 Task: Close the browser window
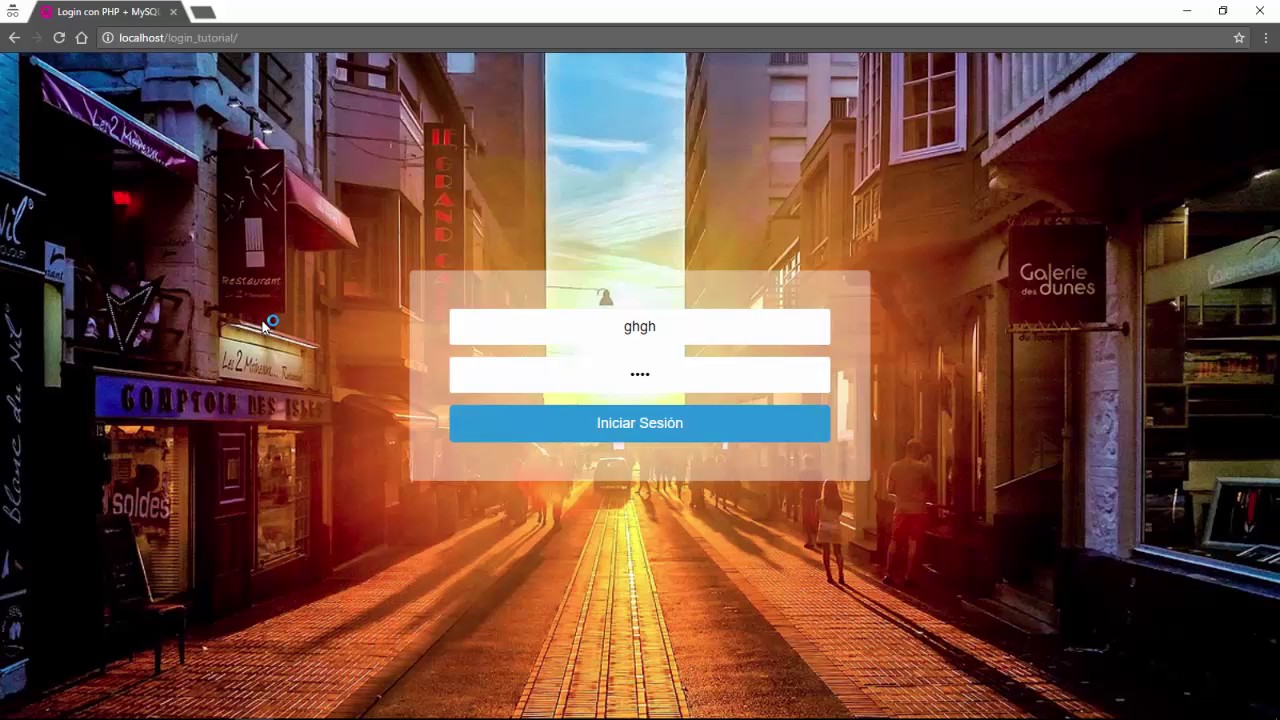(1260, 11)
